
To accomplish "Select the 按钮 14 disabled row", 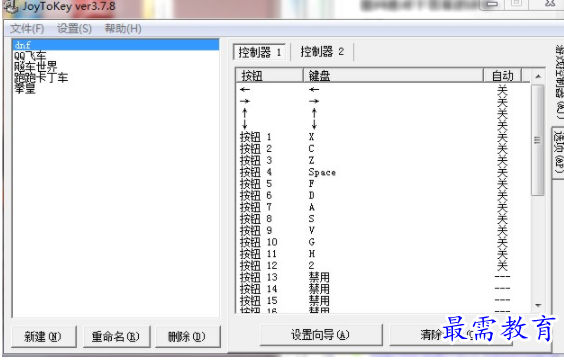I will click(383, 289).
